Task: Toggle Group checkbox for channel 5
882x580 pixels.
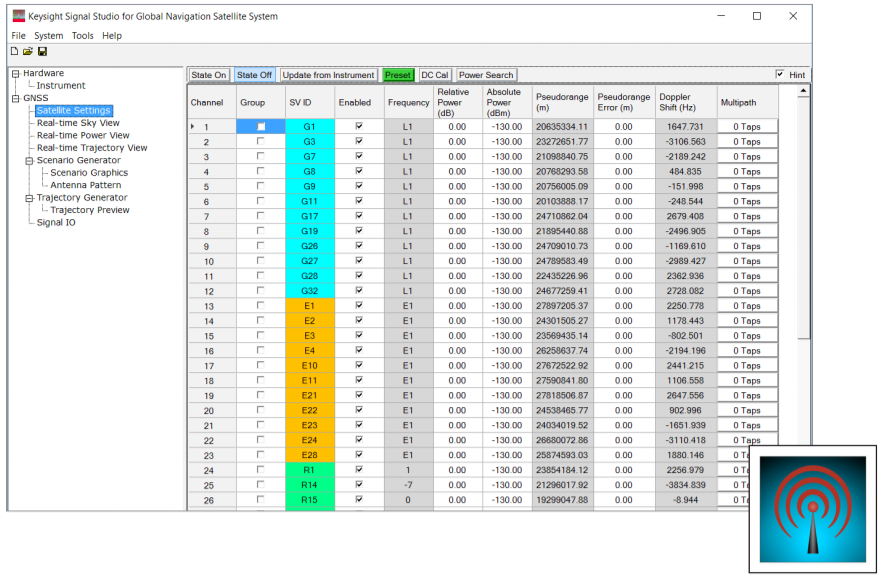Action: (260, 186)
